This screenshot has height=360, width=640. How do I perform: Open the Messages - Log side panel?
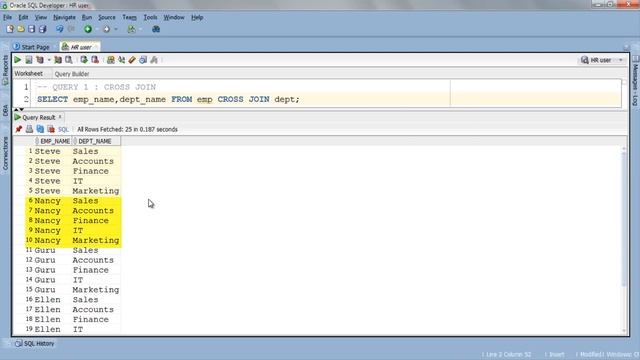(x=636, y=81)
